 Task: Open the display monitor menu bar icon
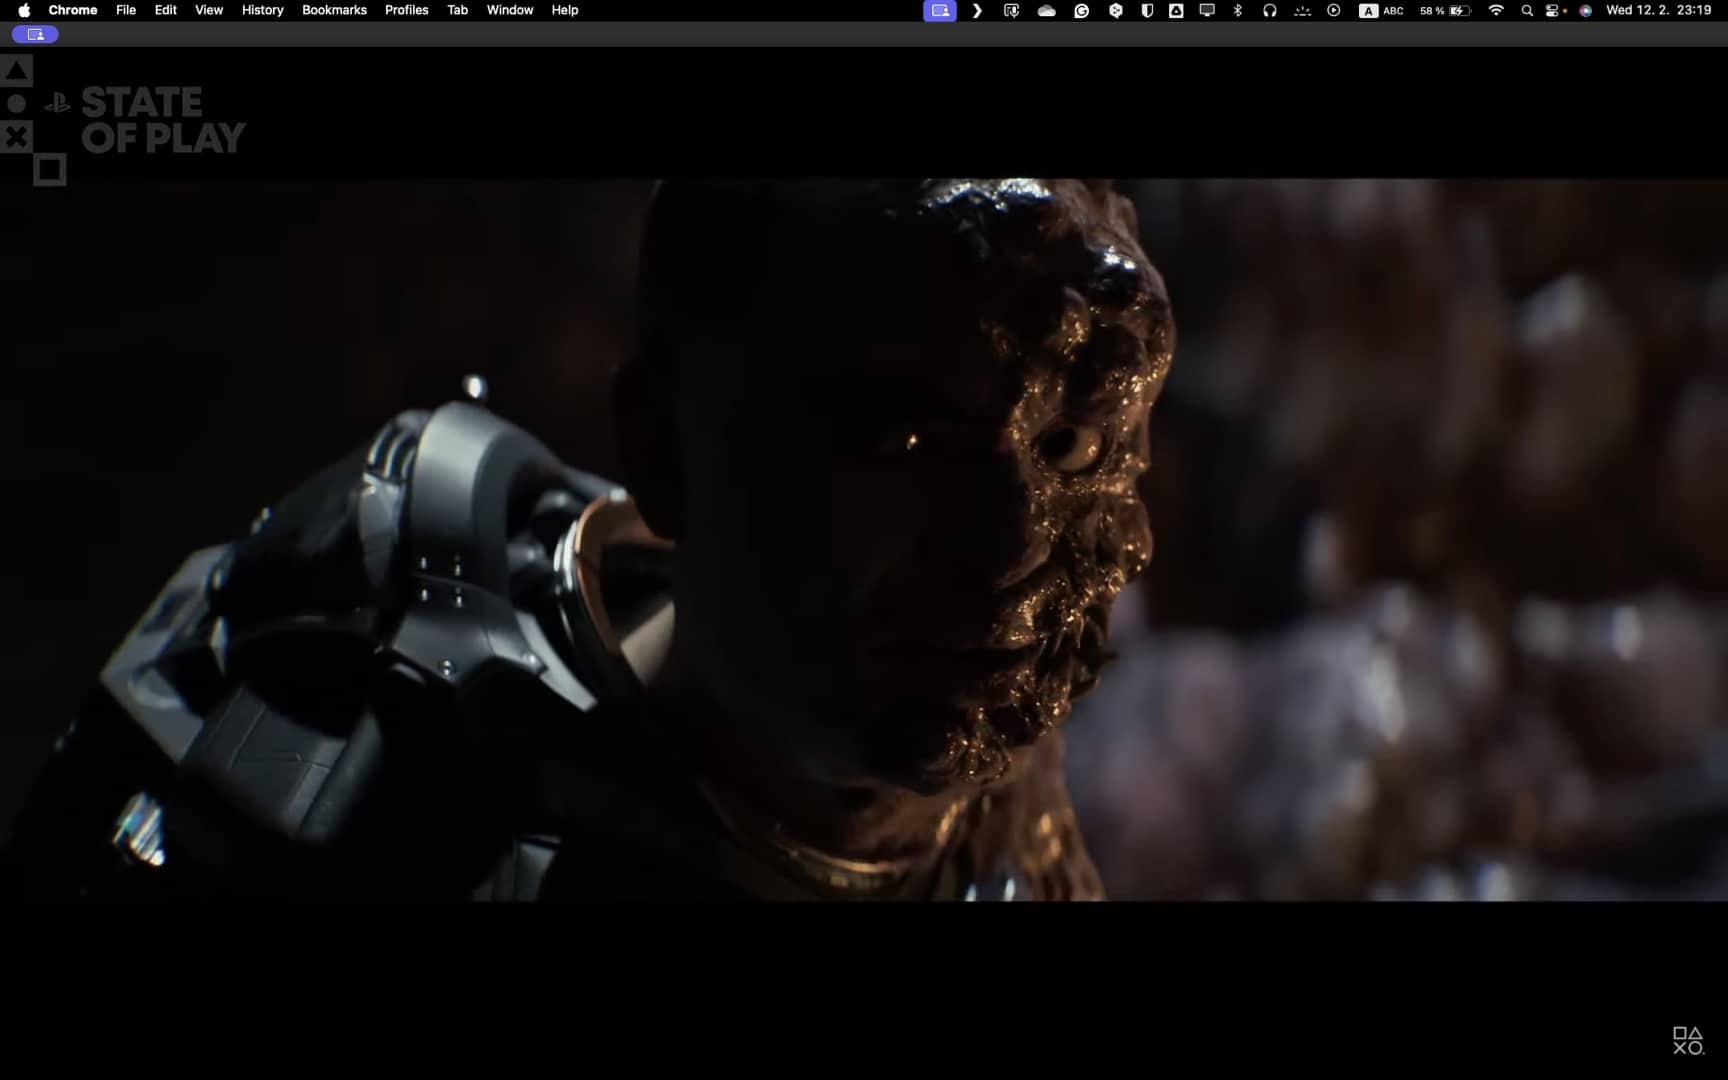(x=1207, y=10)
